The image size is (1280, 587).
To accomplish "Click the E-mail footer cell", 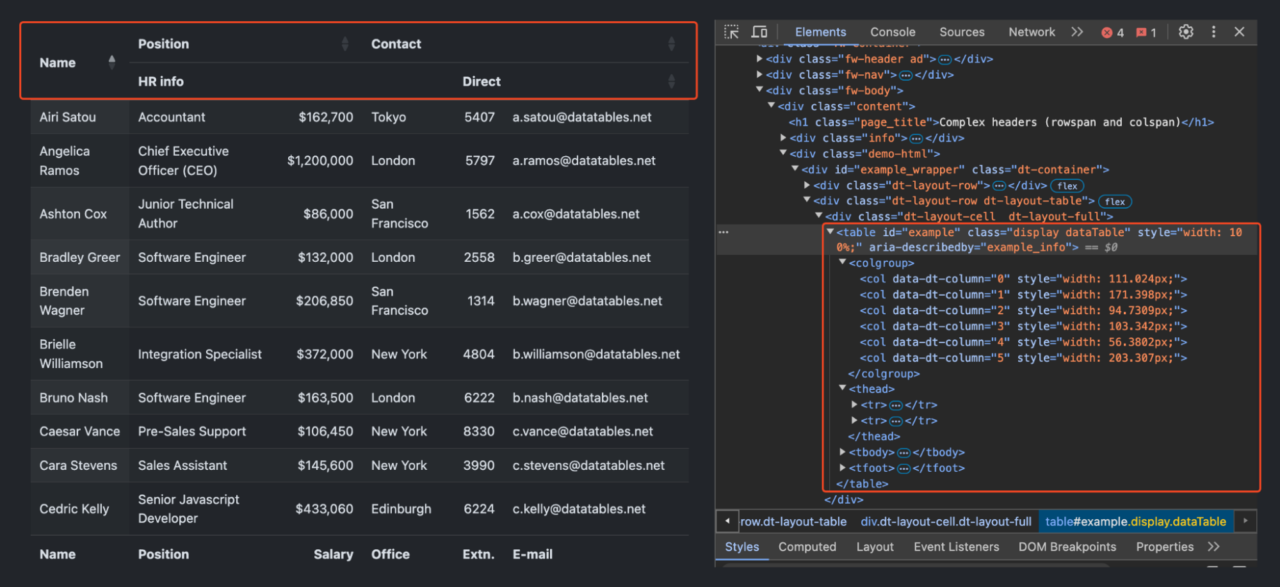I will [533, 554].
